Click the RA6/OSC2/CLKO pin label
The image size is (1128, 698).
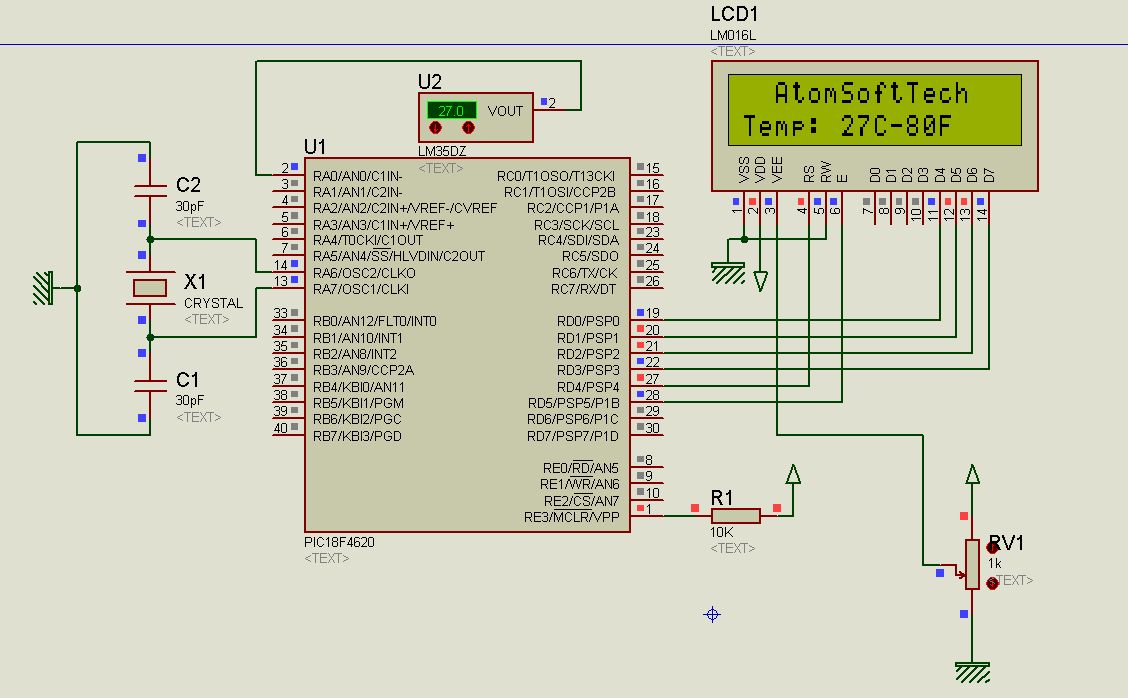click(364, 273)
